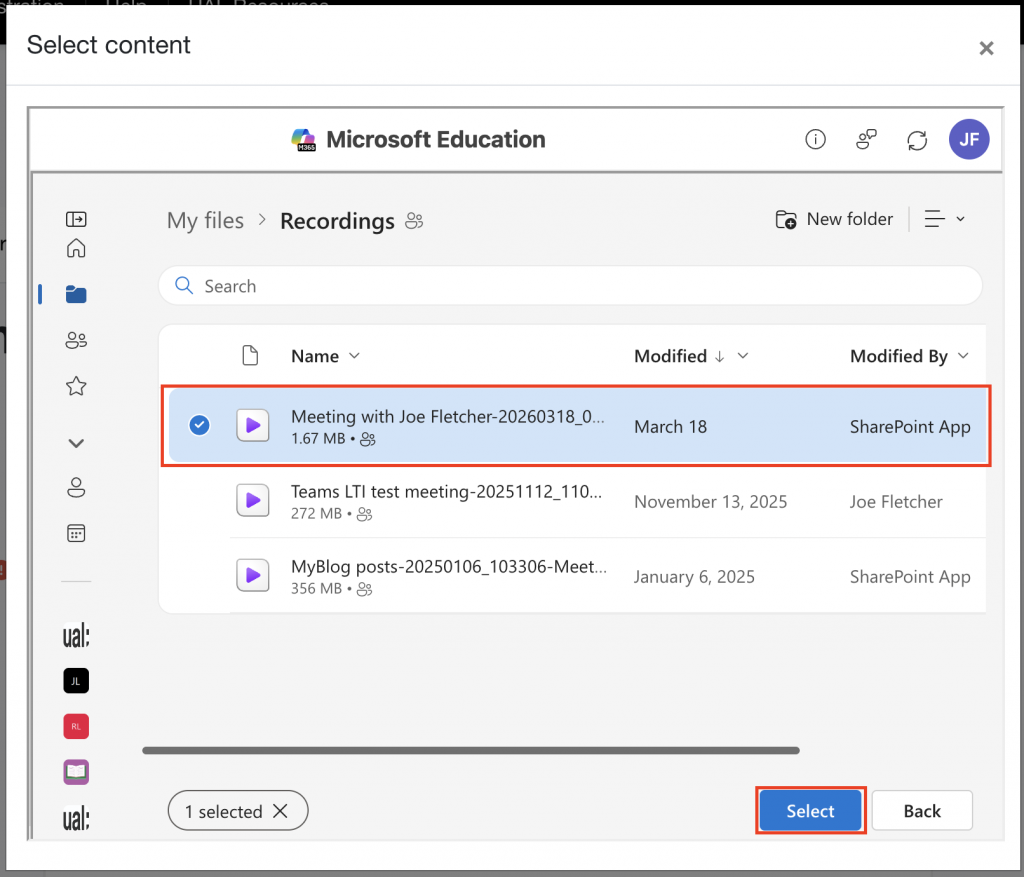Open Favorites star in the sidebar
1024x877 pixels.
[x=76, y=386]
